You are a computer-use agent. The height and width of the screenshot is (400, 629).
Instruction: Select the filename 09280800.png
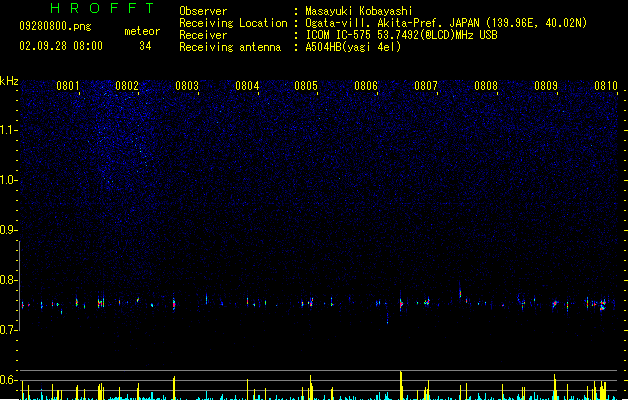point(55,26)
